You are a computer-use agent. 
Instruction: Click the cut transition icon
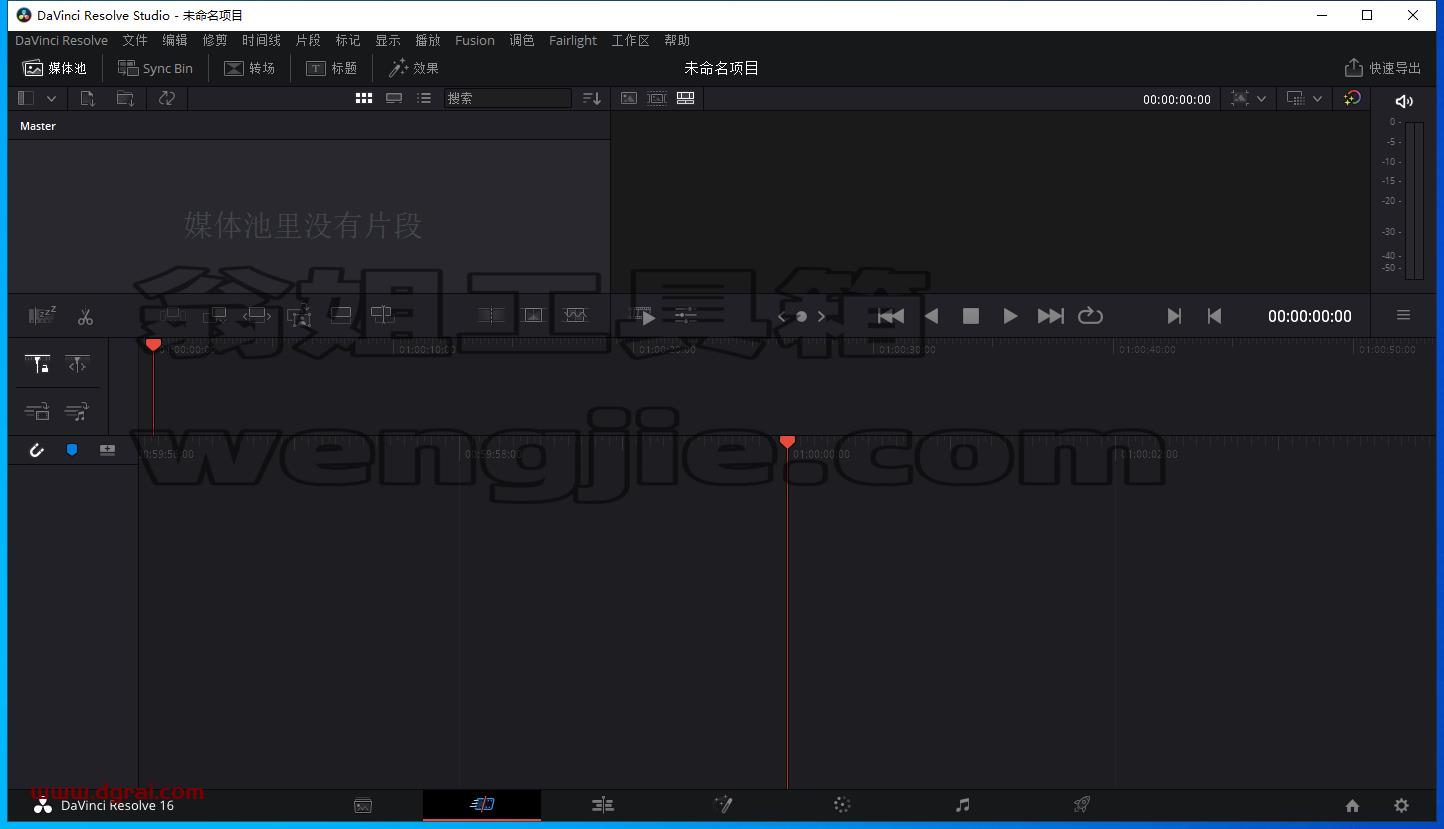pos(491,316)
